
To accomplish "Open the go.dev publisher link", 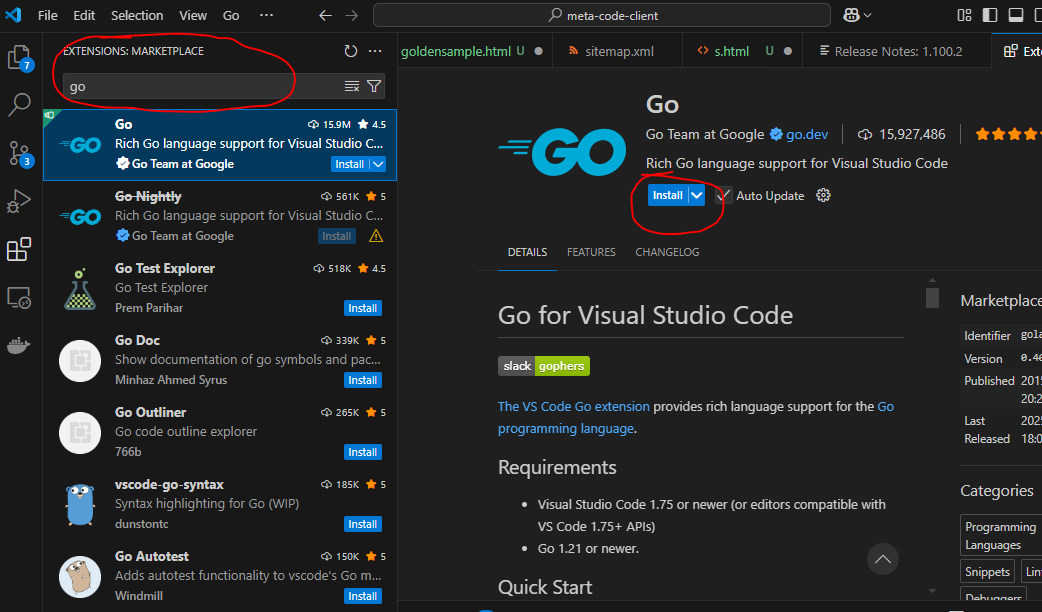I will pyautogui.click(x=807, y=135).
